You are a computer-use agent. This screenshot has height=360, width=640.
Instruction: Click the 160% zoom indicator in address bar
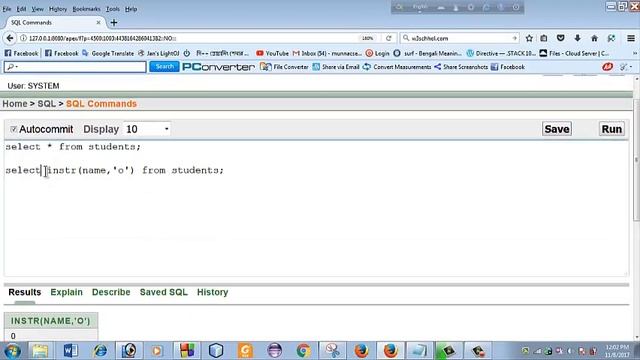pos(367,38)
